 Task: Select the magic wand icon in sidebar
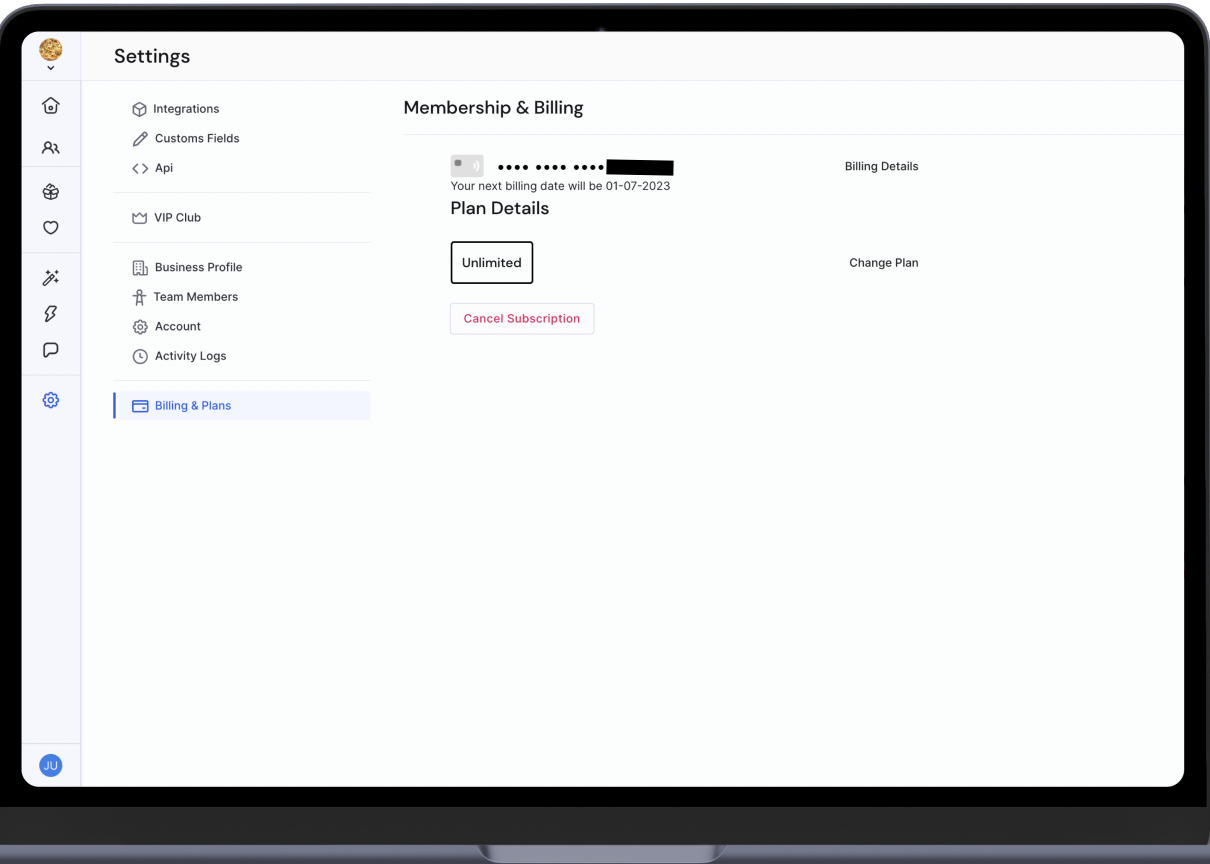pos(50,278)
